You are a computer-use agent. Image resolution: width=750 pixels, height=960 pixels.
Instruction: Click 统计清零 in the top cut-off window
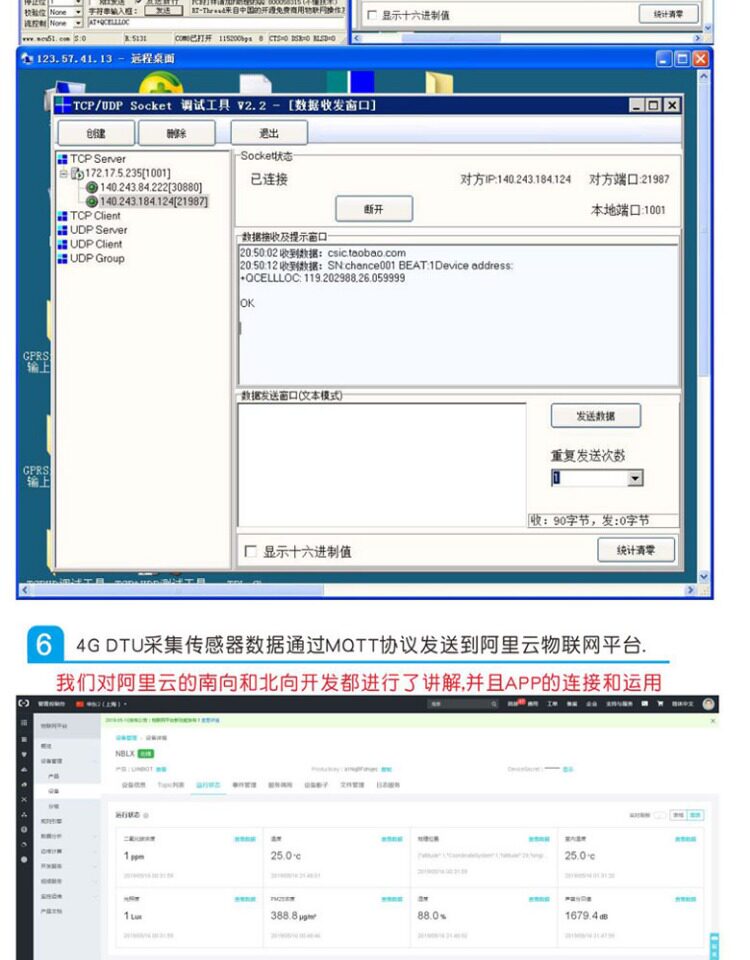pos(669,14)
